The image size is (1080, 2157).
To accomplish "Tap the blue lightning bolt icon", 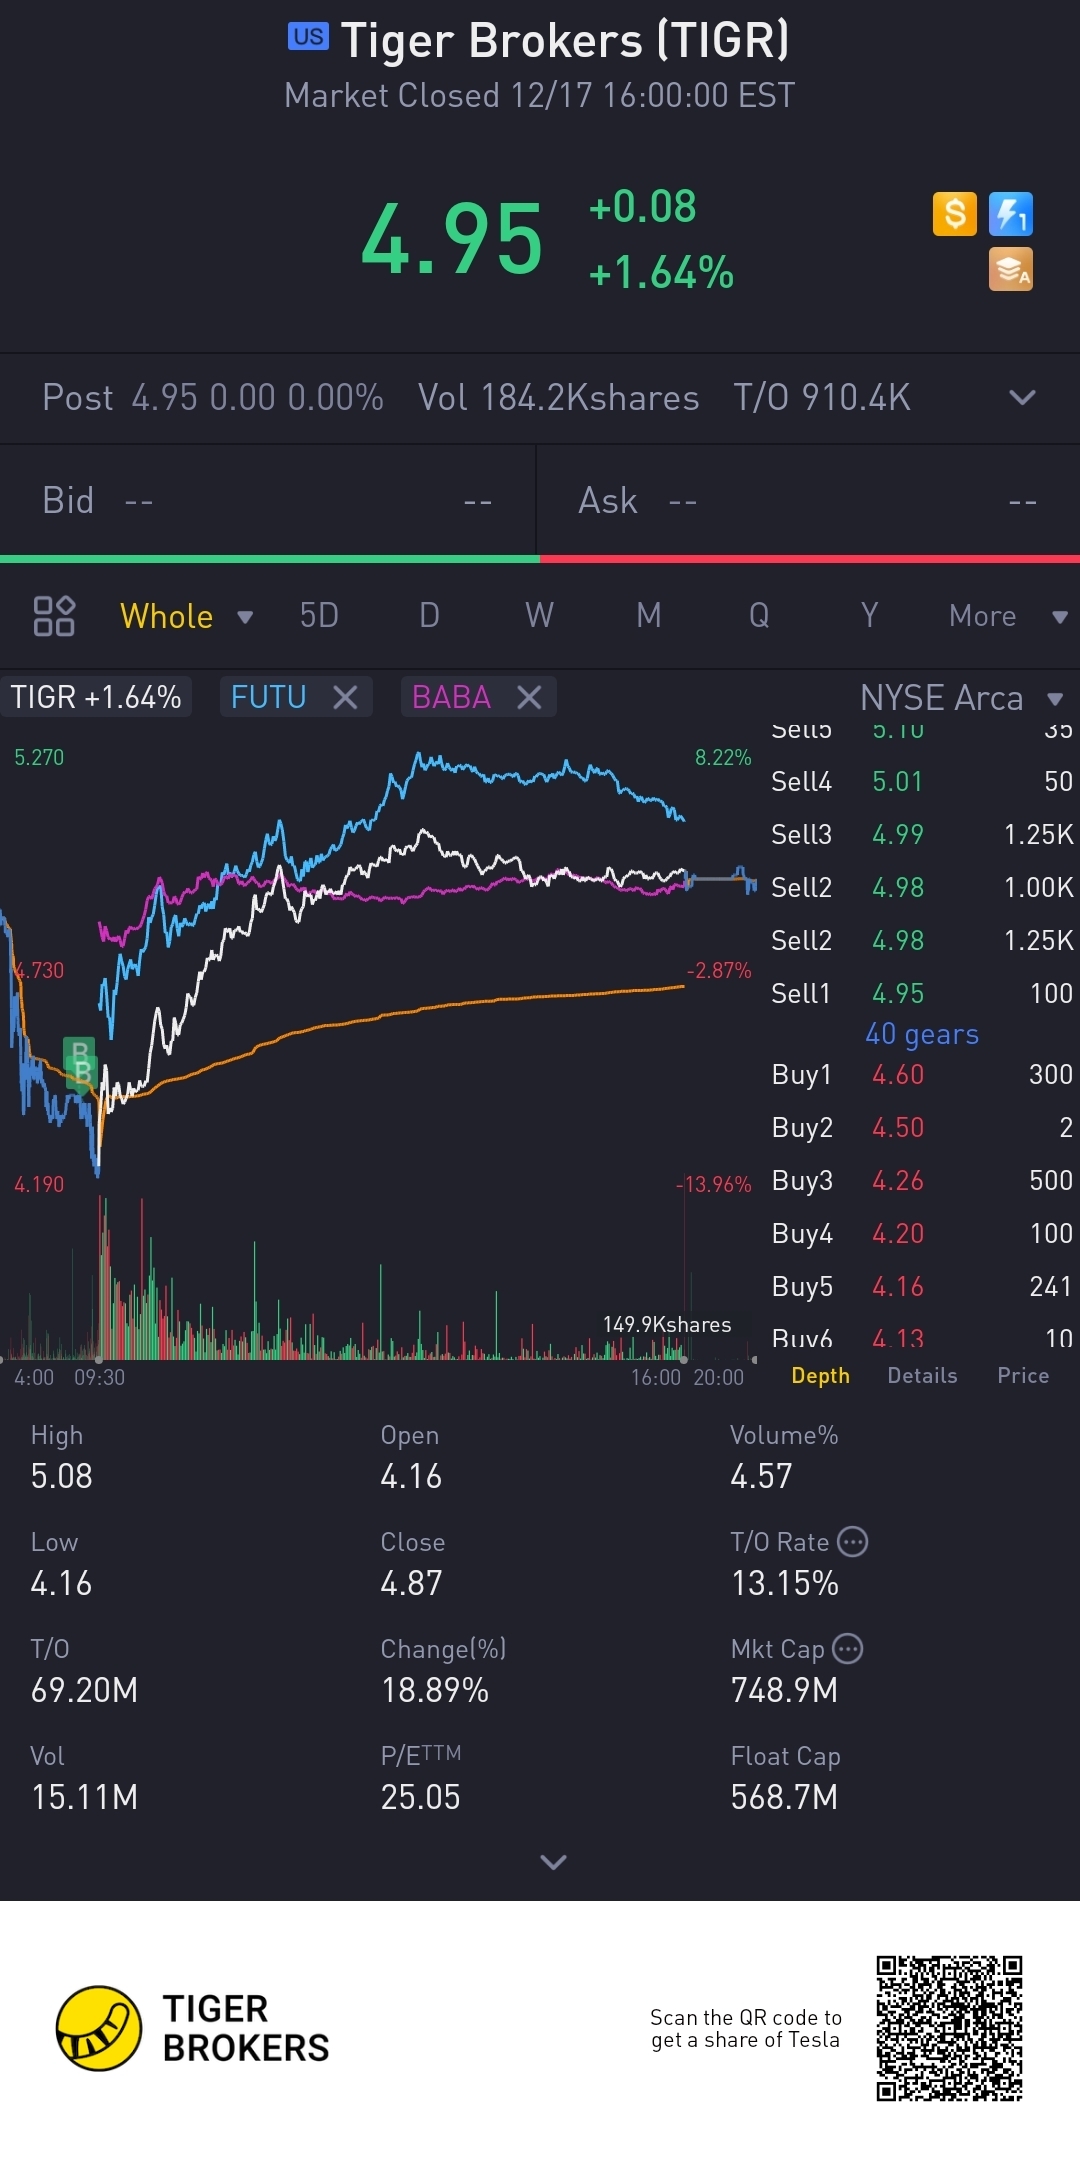I will 1010,214.
